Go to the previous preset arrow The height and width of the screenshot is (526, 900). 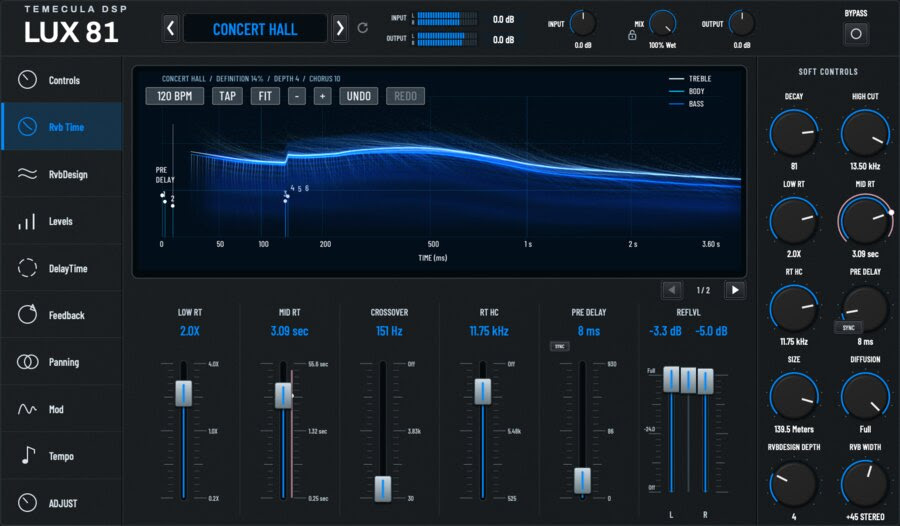[x=170, y=28]
